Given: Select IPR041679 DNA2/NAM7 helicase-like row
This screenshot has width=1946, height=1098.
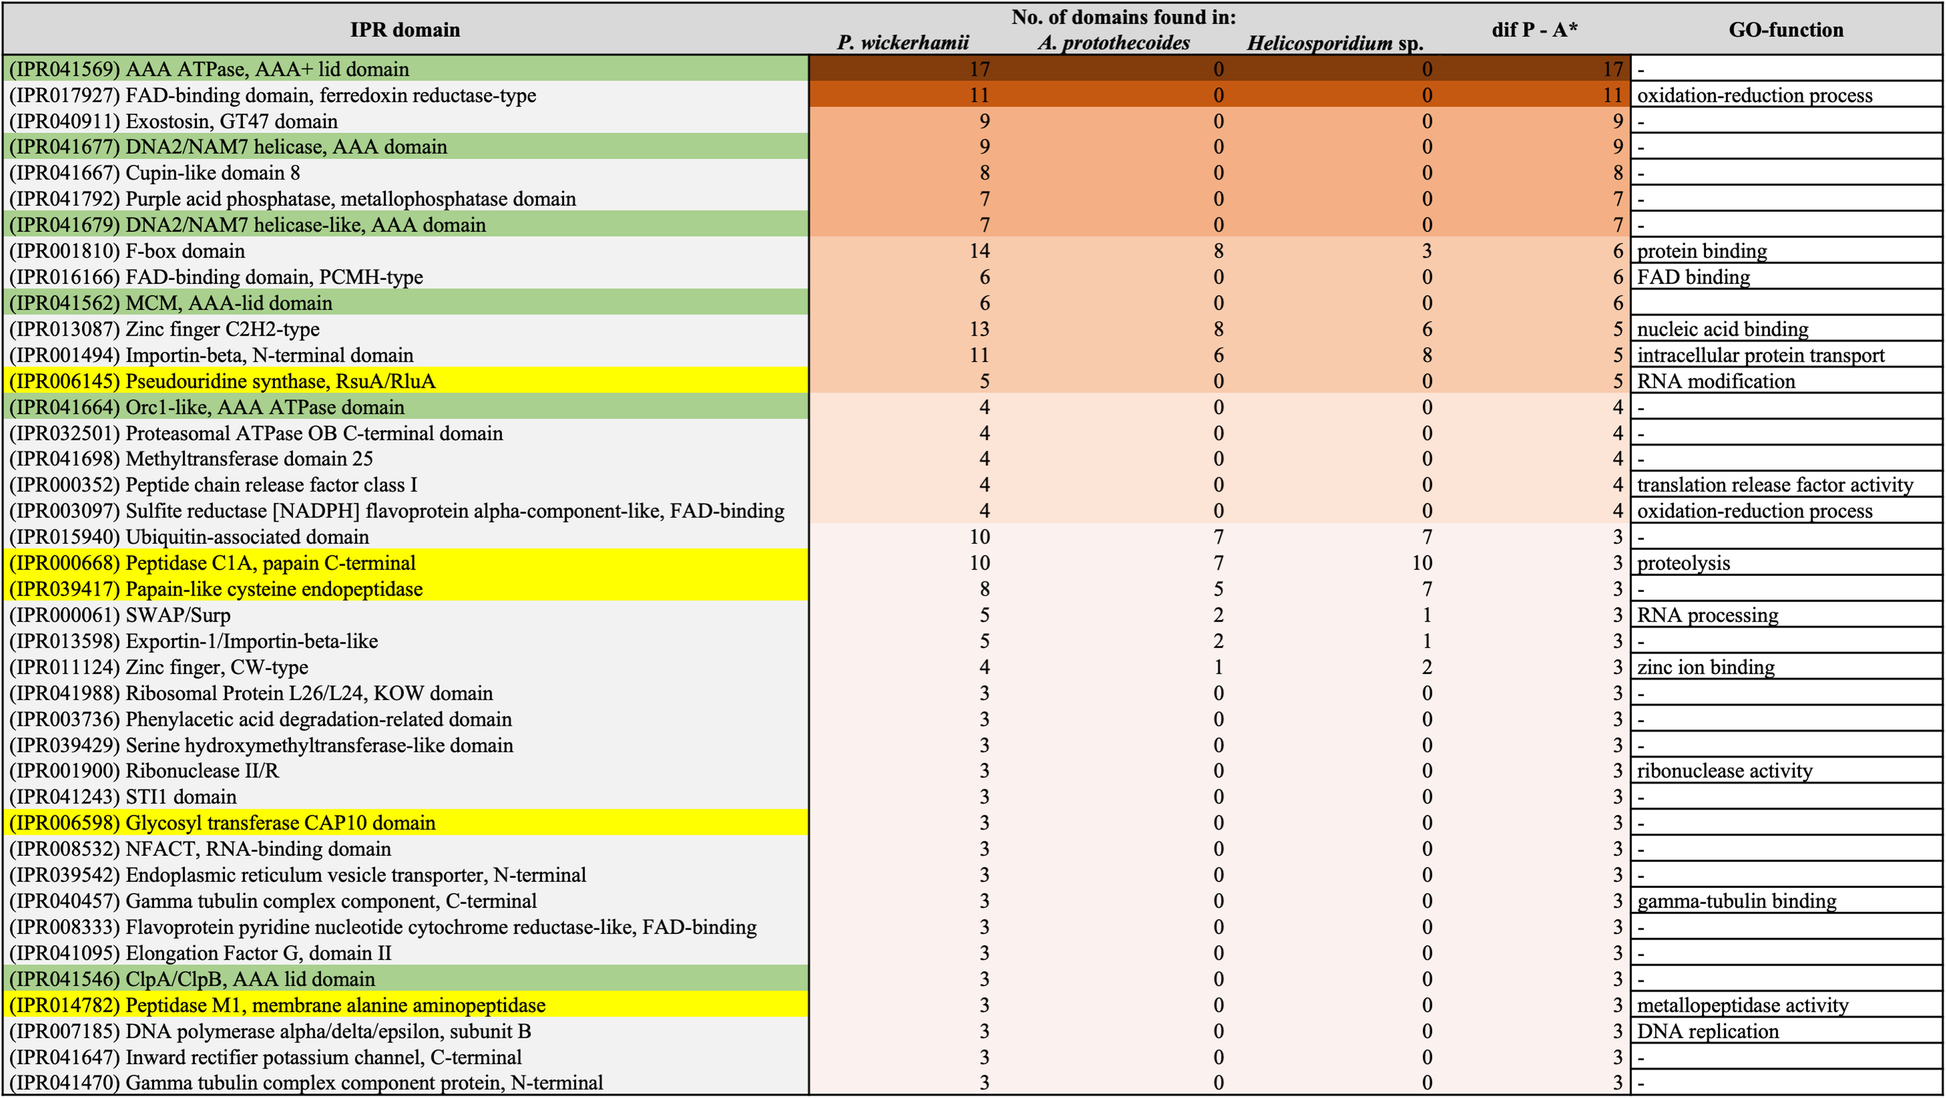Looking at the screenshot, I should [x=406, y=225].
